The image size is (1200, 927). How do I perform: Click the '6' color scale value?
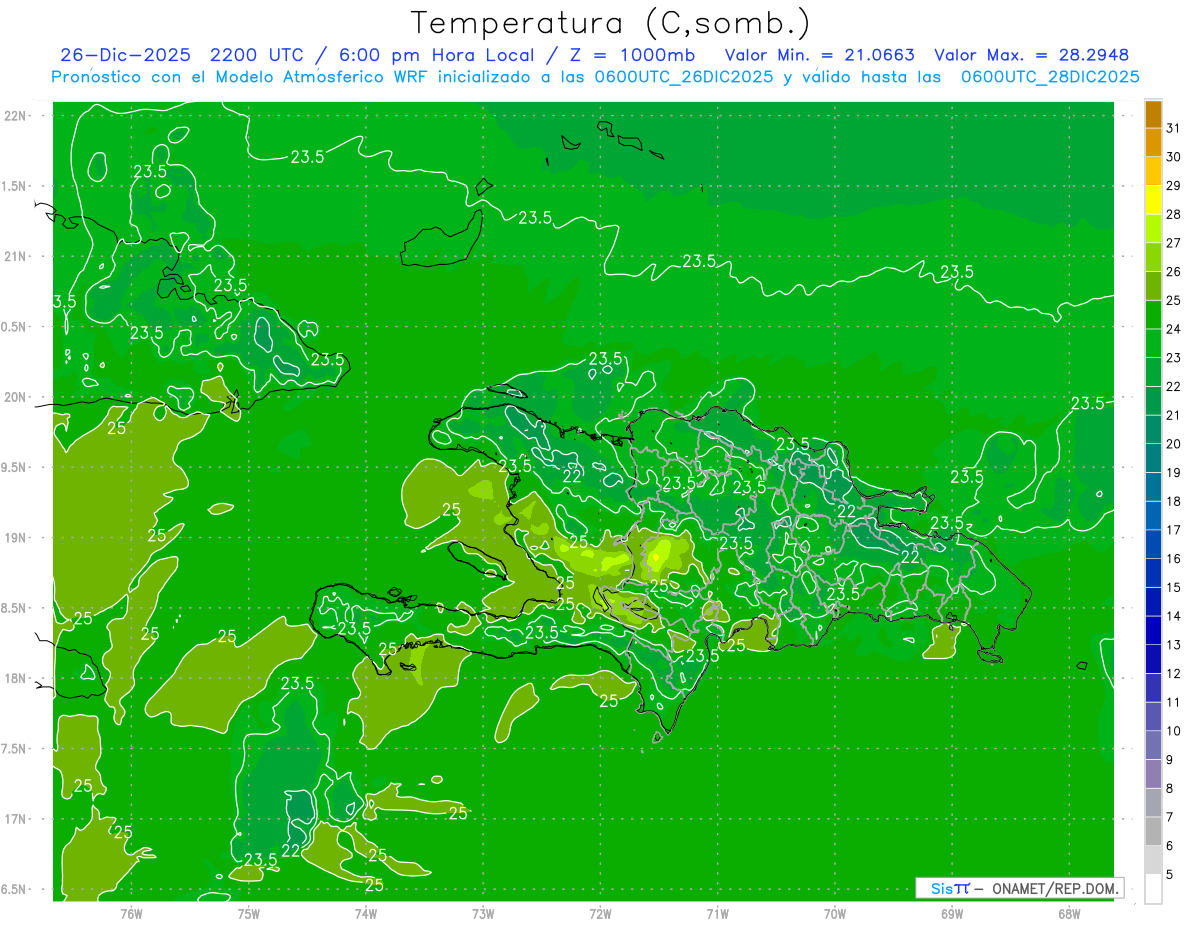pos(1170,846)
